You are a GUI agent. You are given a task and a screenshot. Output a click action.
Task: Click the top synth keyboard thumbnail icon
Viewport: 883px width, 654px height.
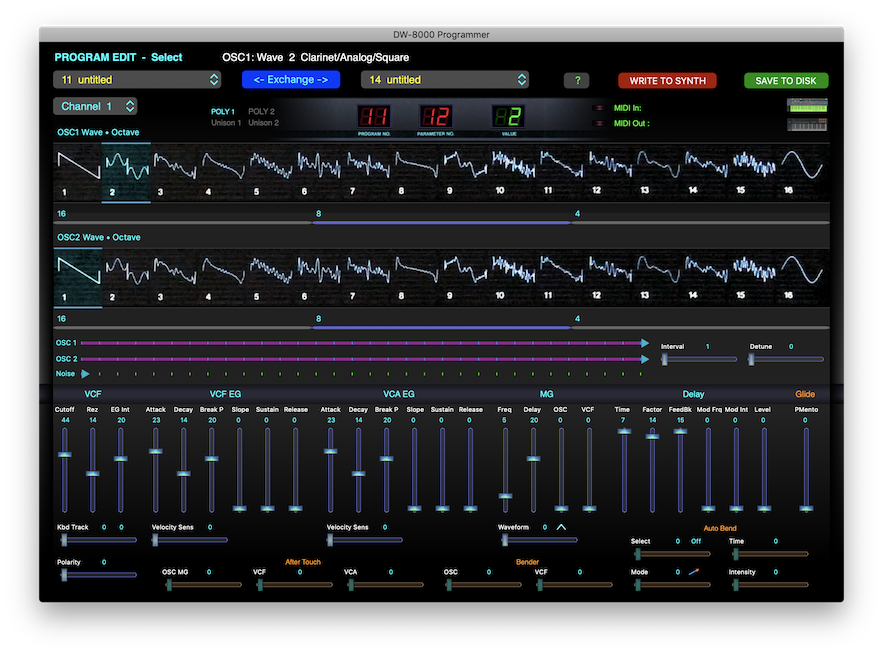[808, 105]
